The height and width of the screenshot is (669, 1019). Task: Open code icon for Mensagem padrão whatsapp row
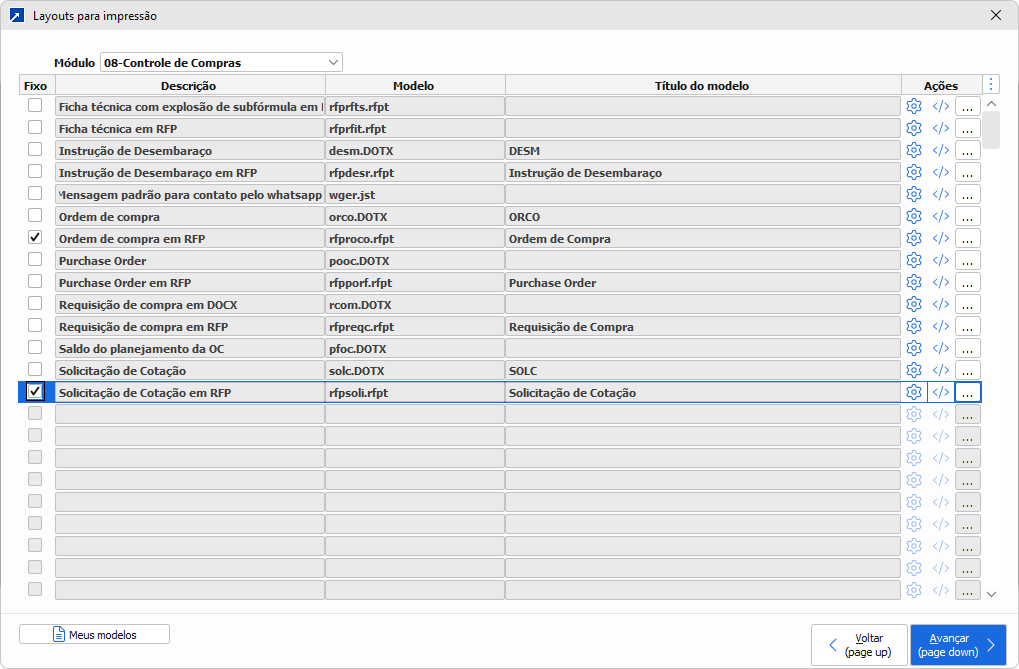(940, 194)
